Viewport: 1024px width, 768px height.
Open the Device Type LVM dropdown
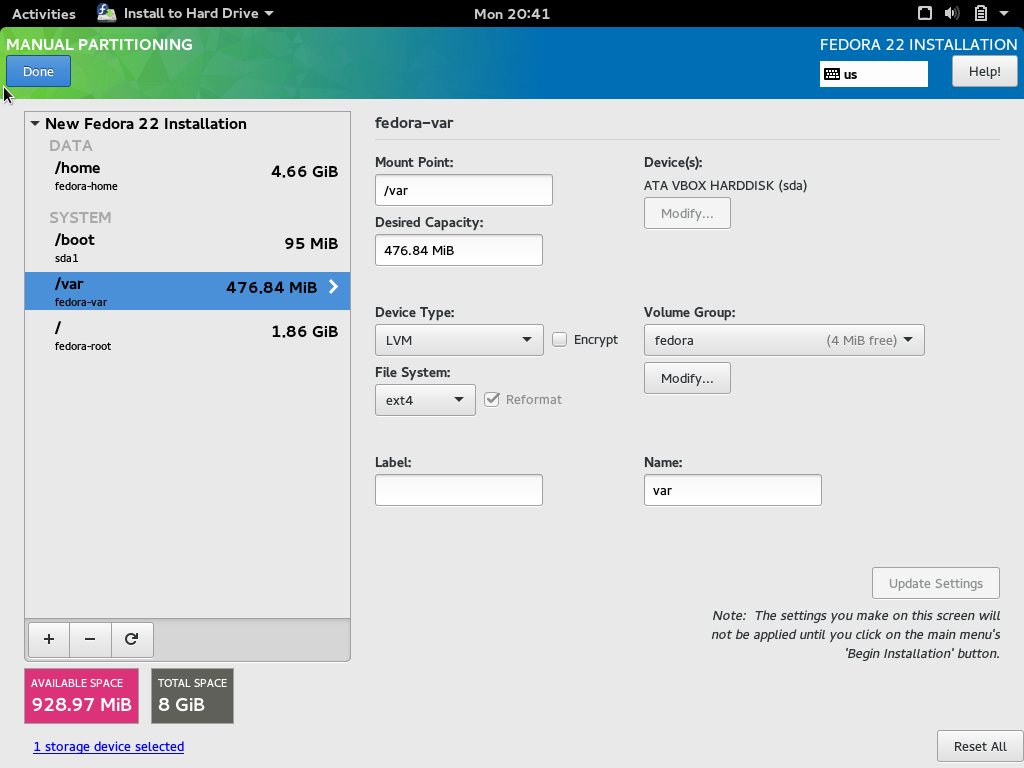[459, 340]
